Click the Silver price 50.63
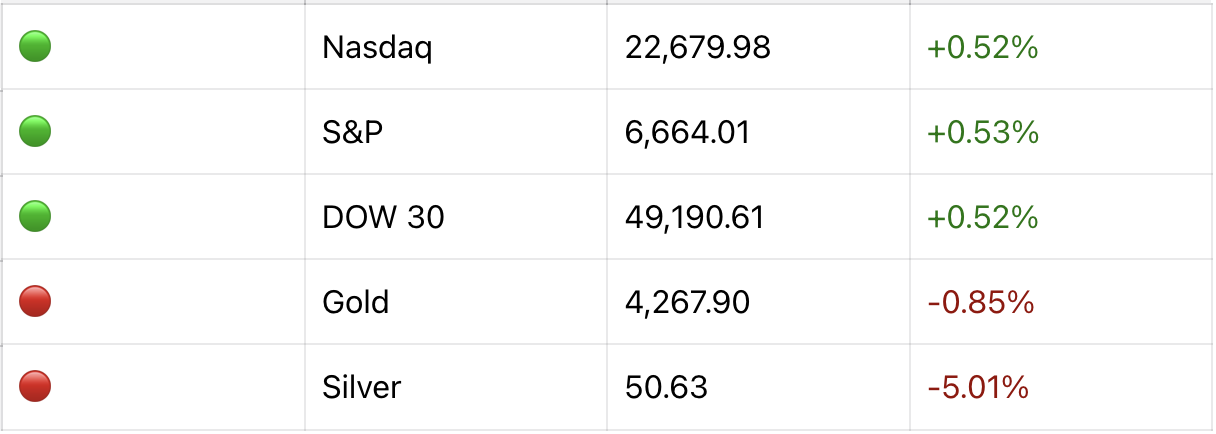1216x434 pixels. pyautogui.click(x=666, y=387)
